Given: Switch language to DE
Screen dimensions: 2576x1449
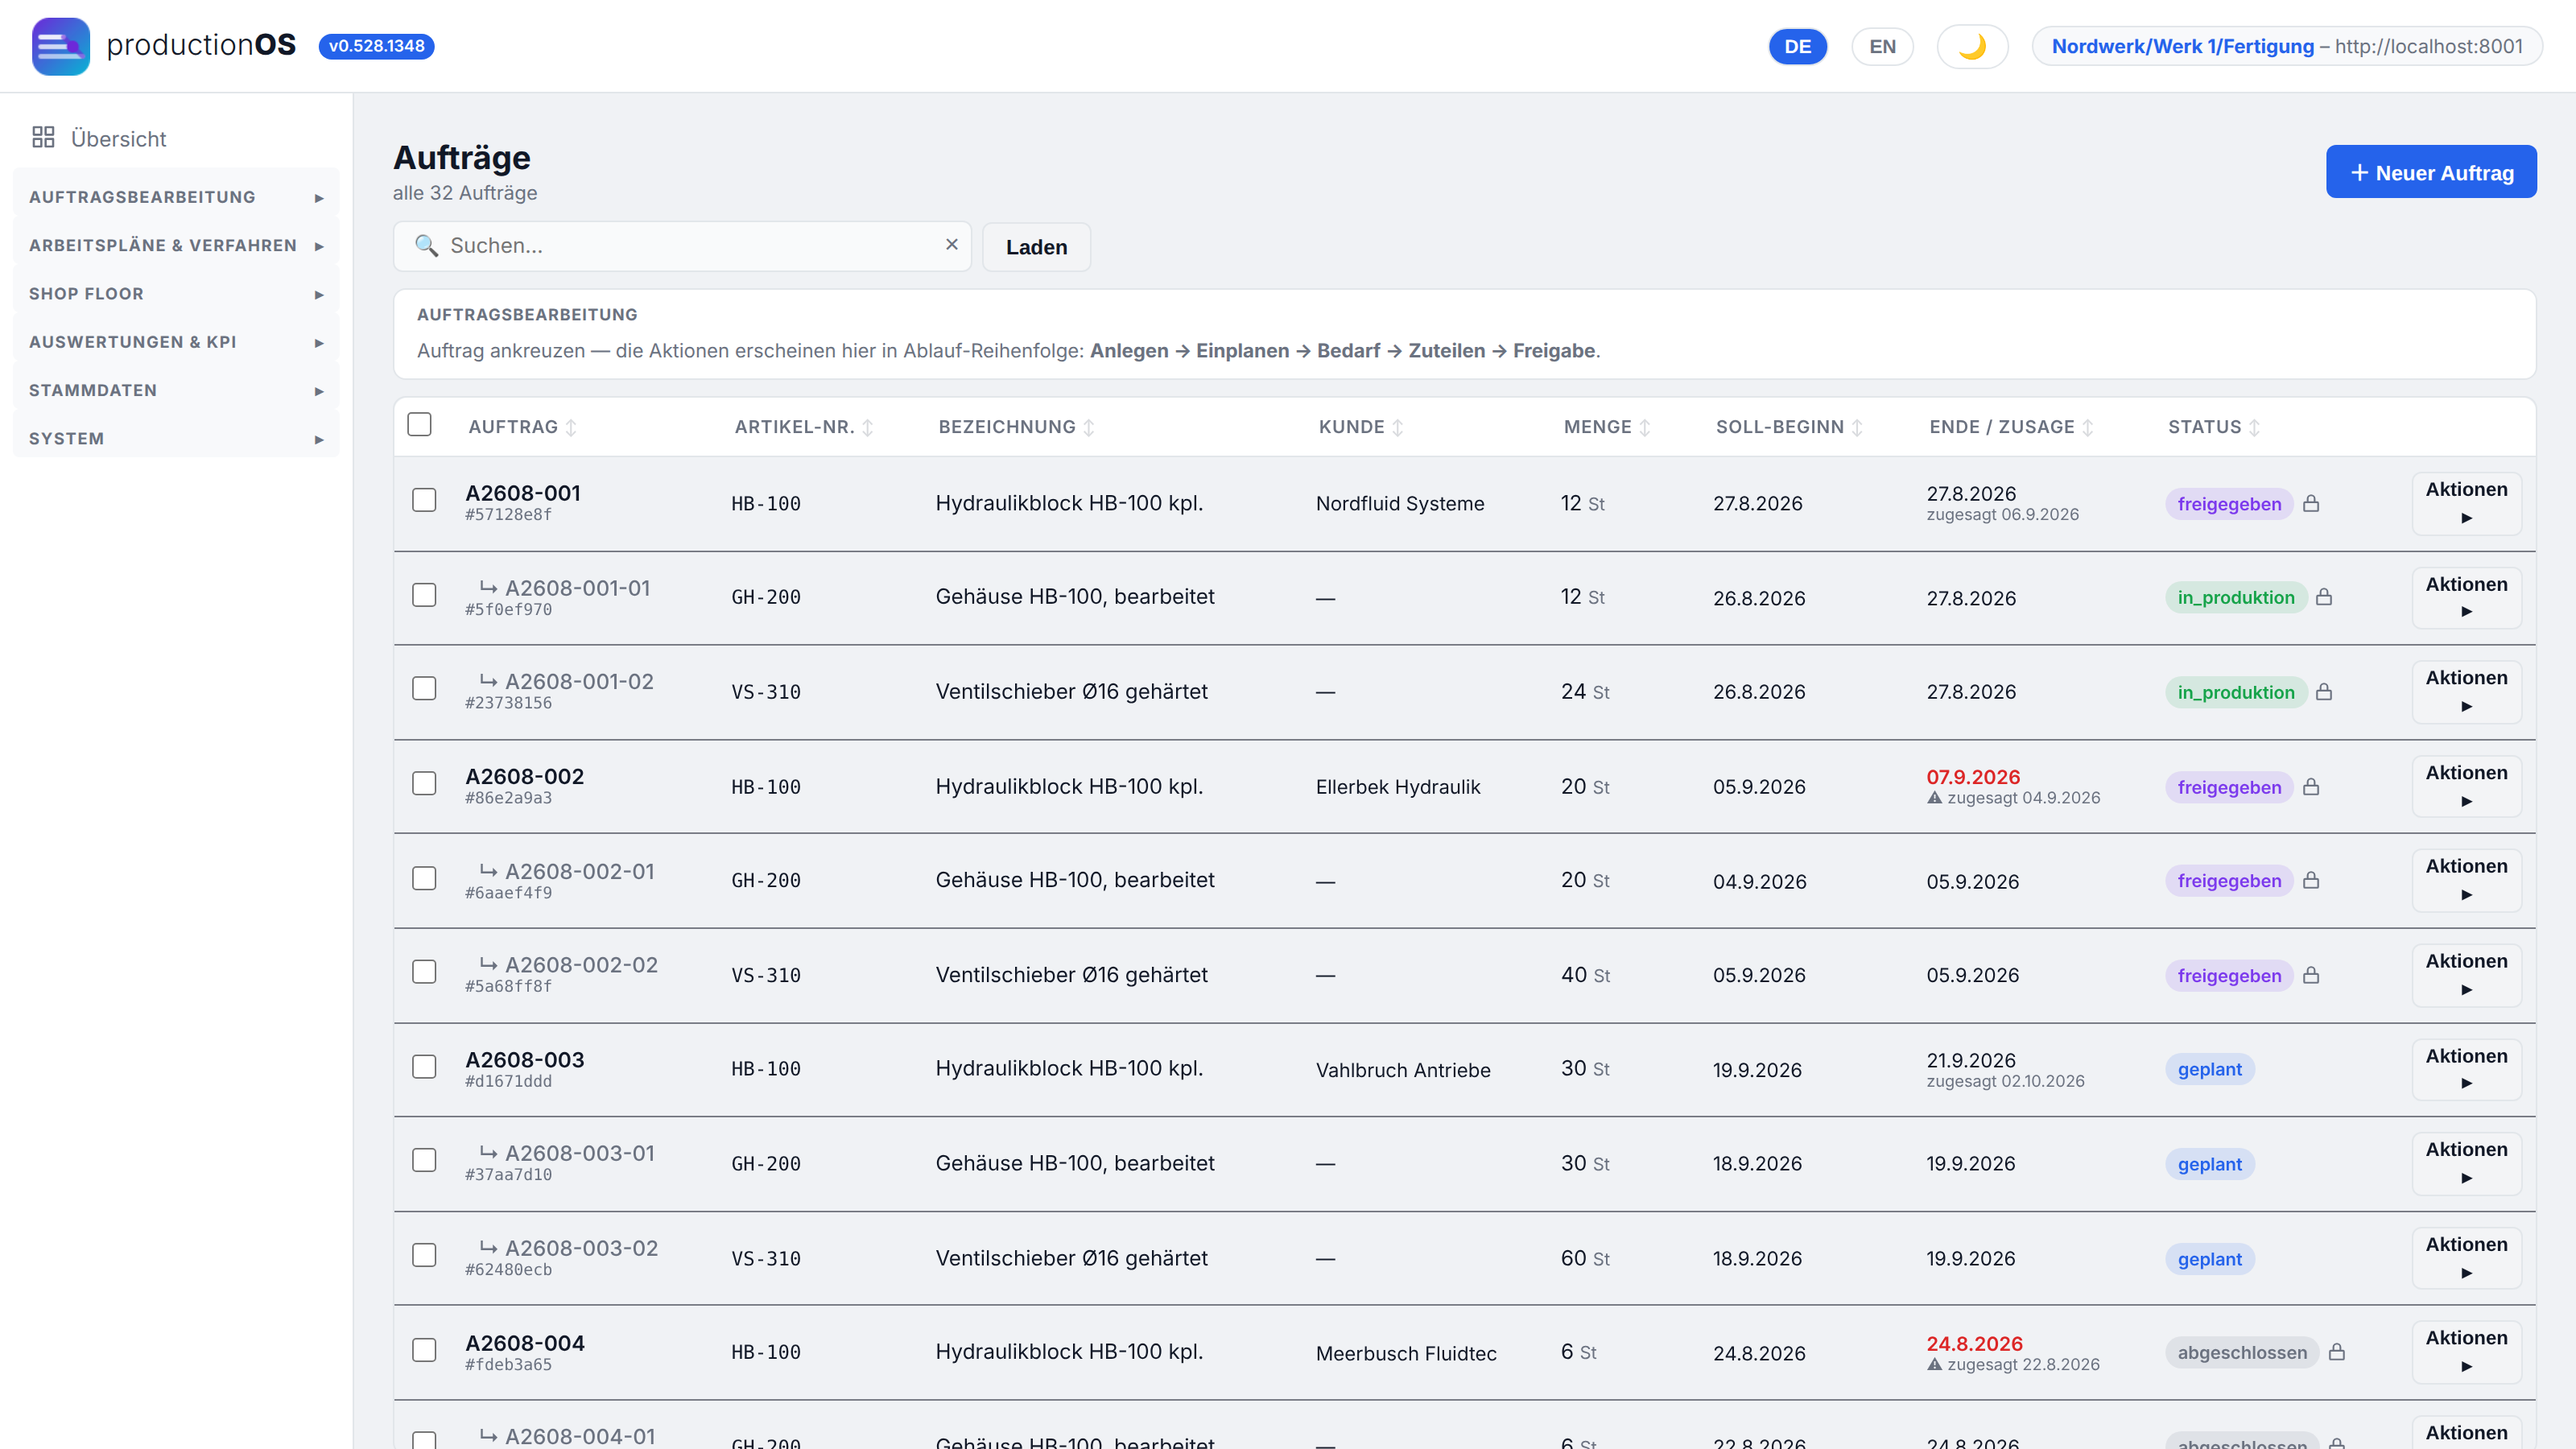Looking at the screenshot, I should (x=1797, y=46).
